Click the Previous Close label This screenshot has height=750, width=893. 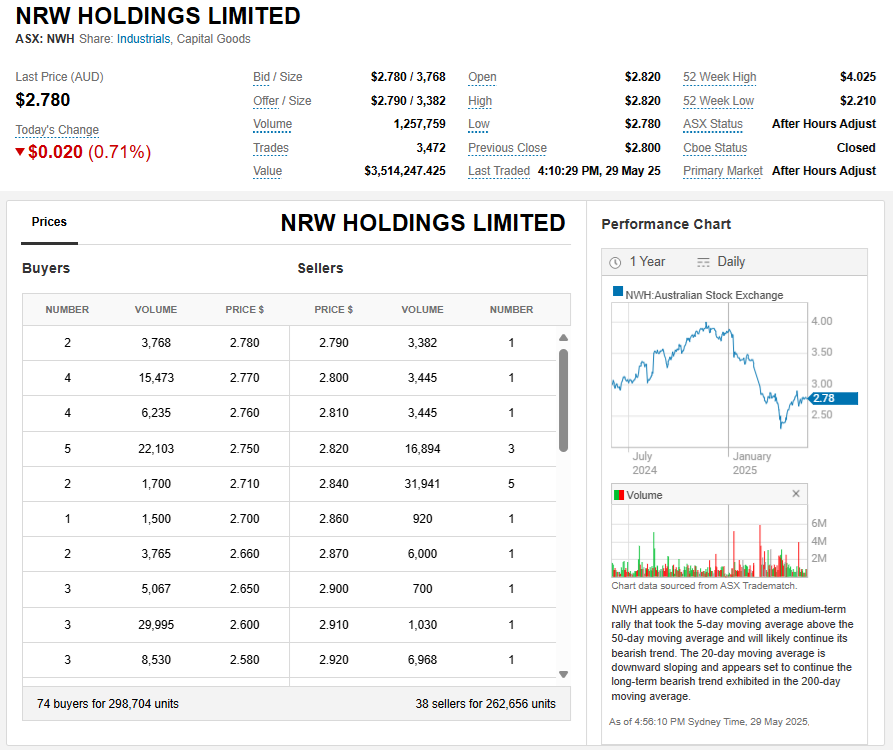tap(507, 148)
